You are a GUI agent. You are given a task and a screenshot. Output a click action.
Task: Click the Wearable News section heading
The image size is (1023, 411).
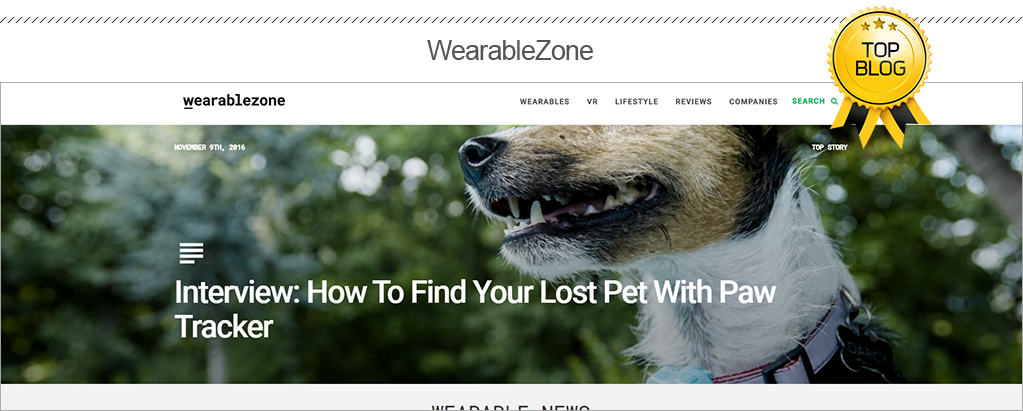tap(511, 407)
